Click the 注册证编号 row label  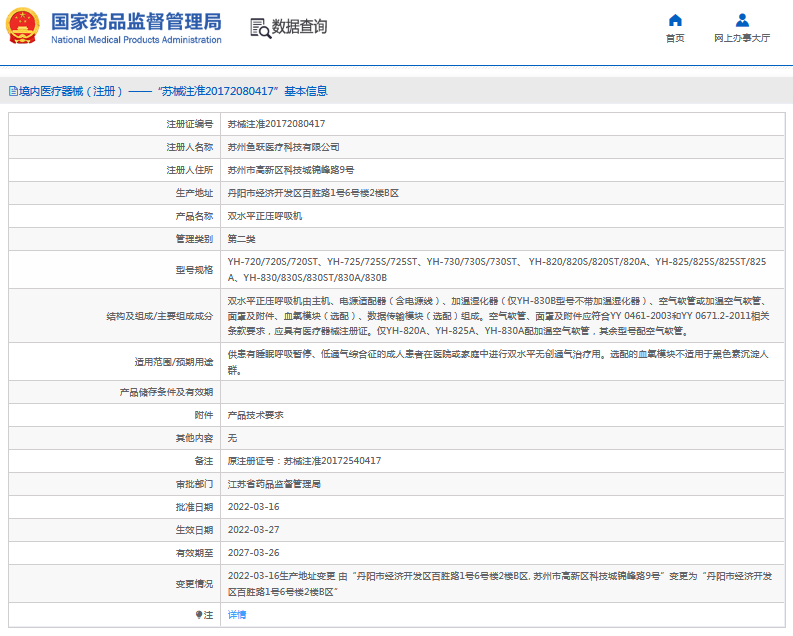click(190, 124)
